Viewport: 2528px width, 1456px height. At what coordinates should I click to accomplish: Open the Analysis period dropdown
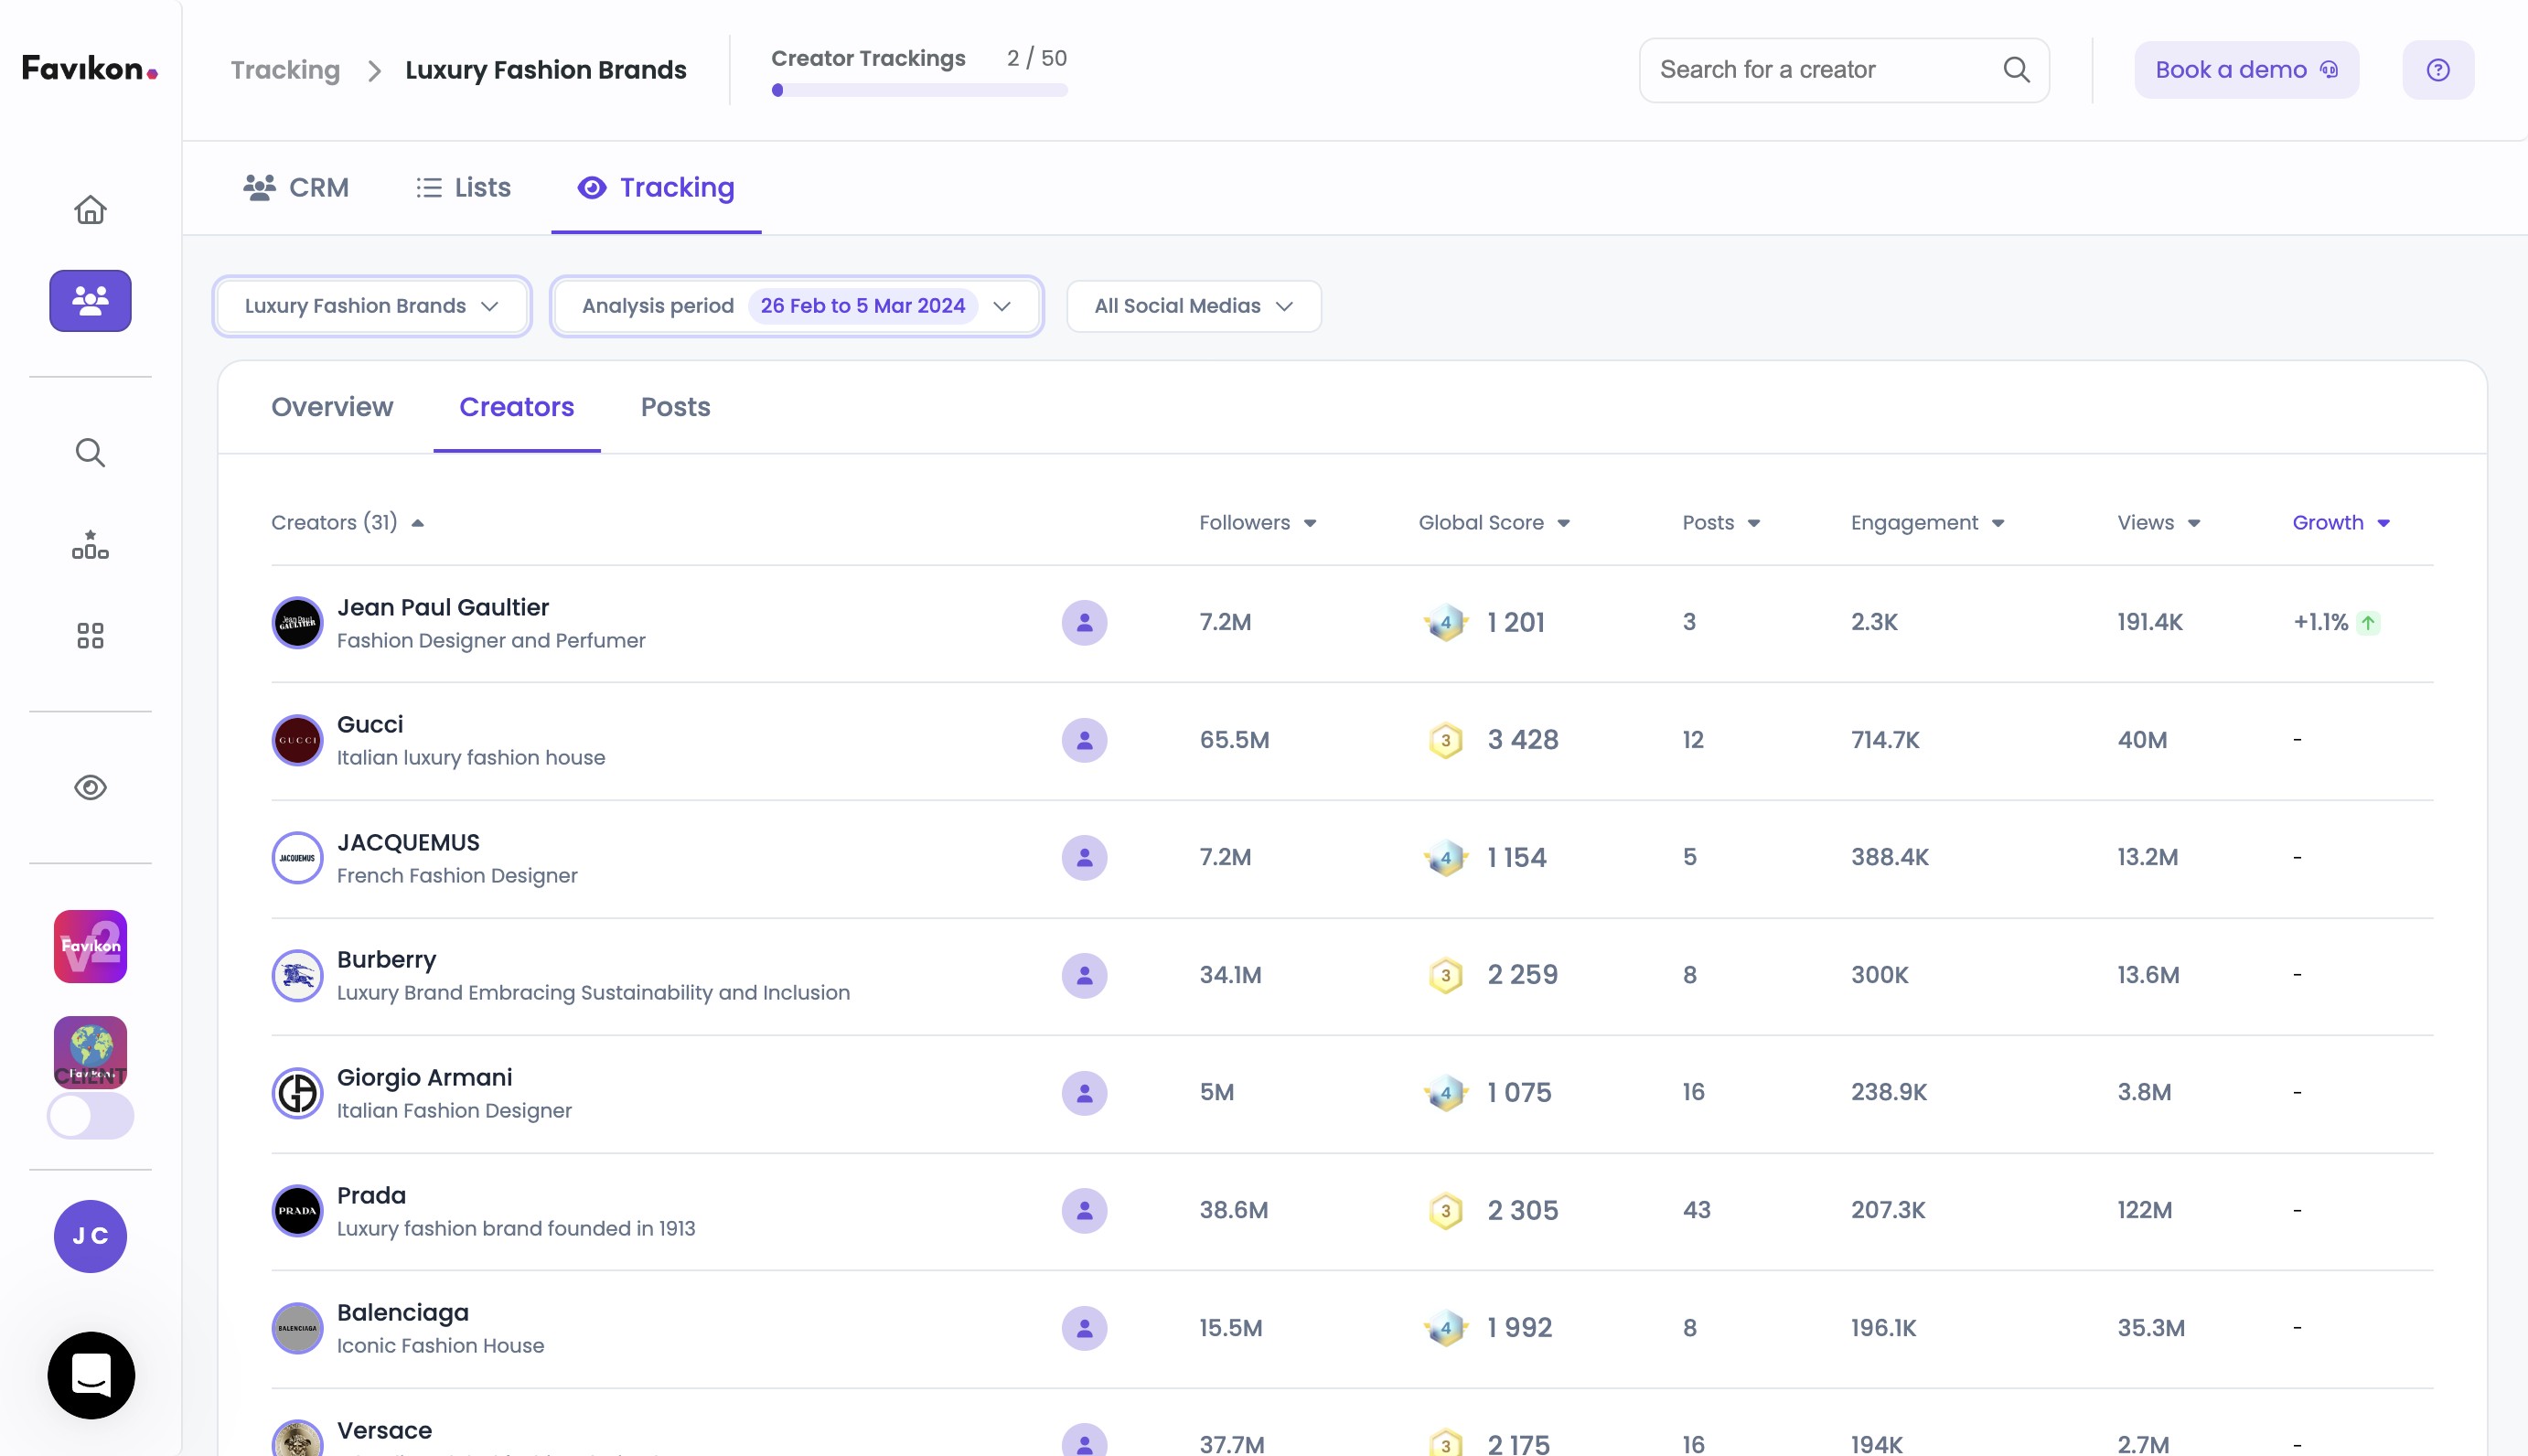(x=796, y=306)
